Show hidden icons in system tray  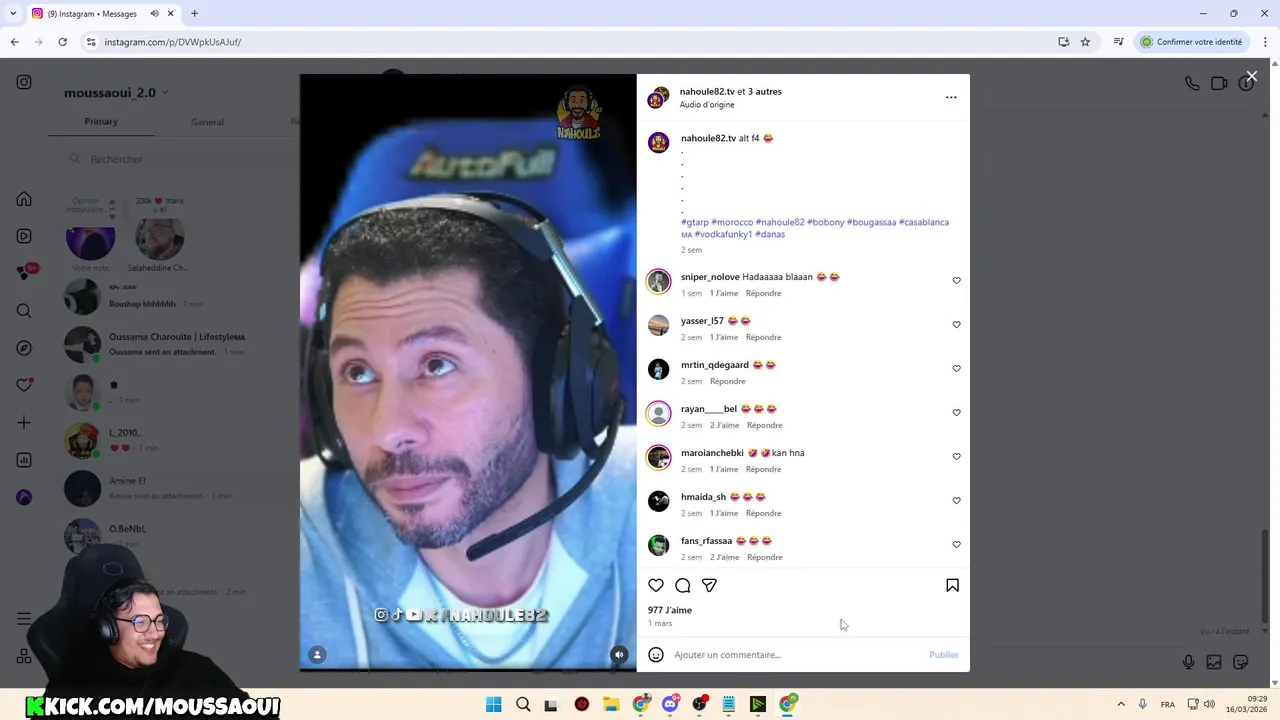tap(1120, 704)
